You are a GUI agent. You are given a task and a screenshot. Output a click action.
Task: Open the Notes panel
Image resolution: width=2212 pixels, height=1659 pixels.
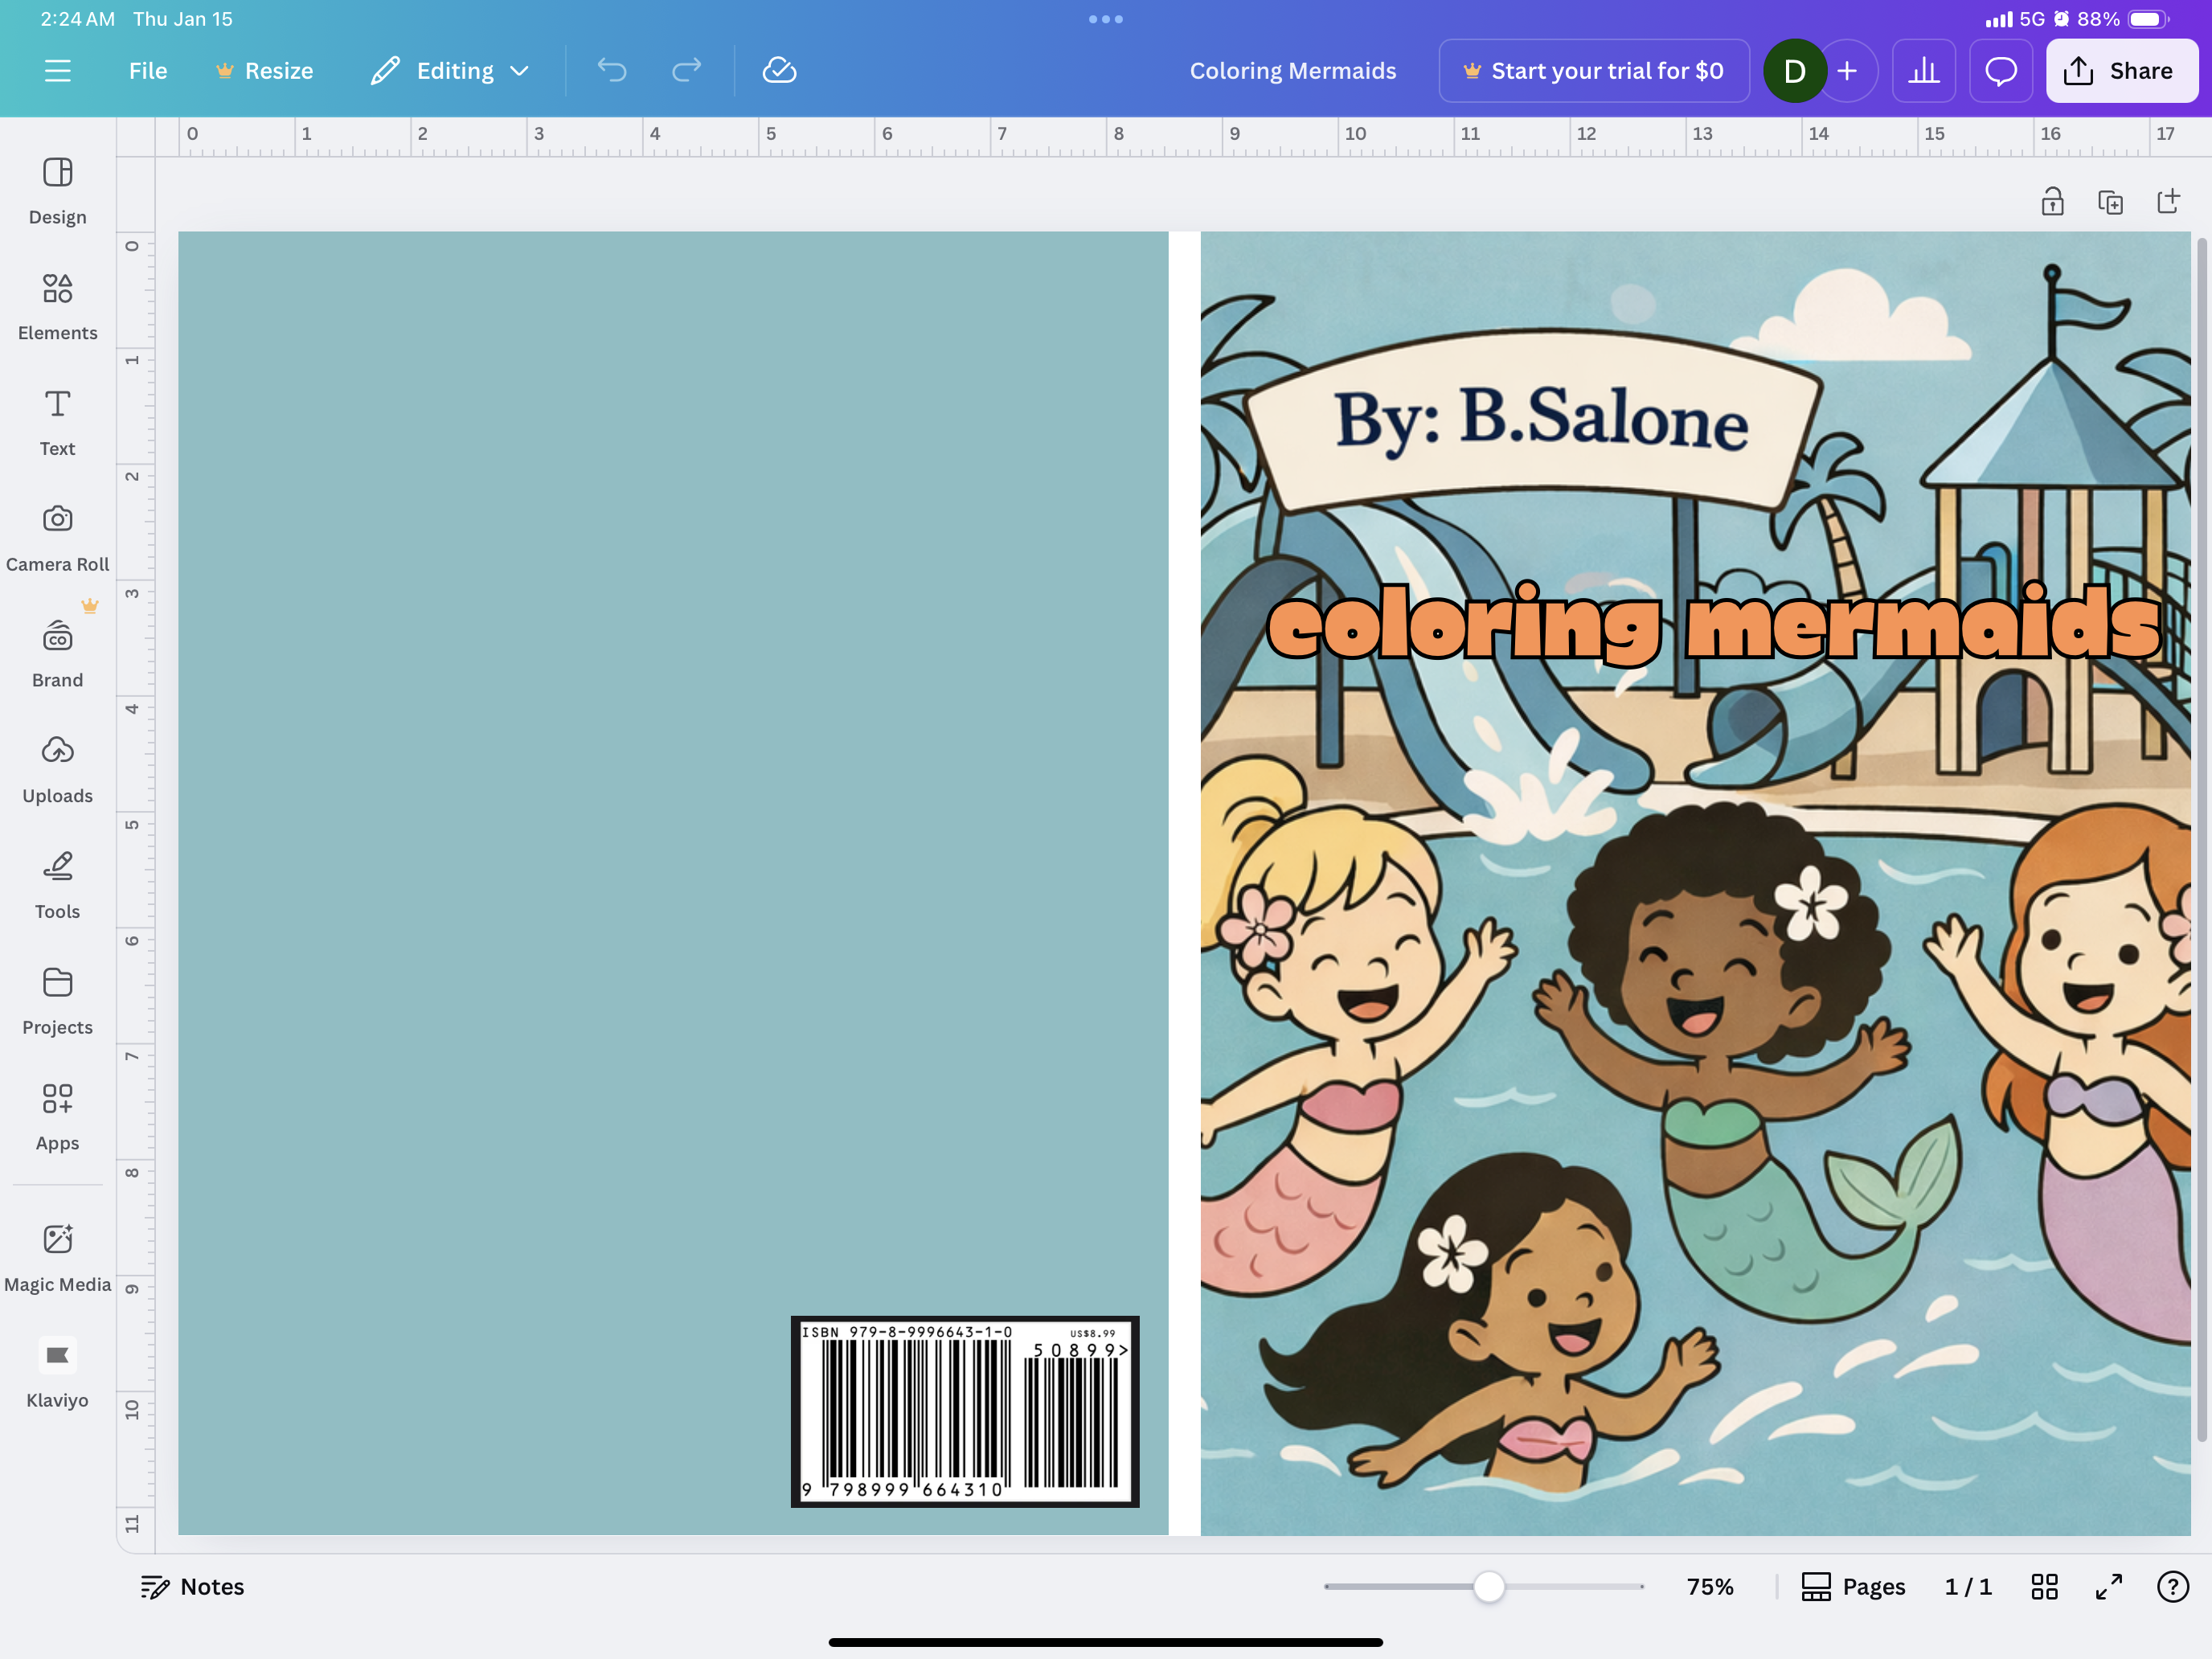(x=192, y=1587)
